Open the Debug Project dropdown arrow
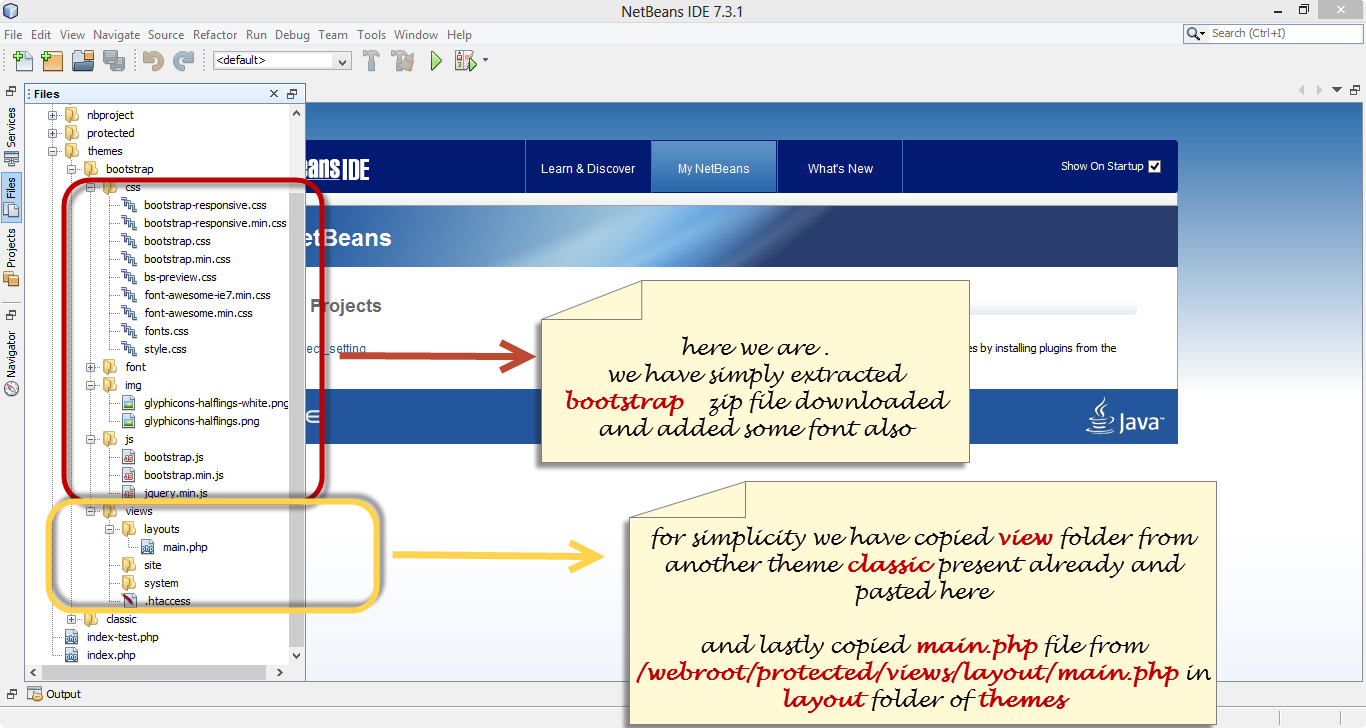1366x728 pixels. click(x=486, y=61)
